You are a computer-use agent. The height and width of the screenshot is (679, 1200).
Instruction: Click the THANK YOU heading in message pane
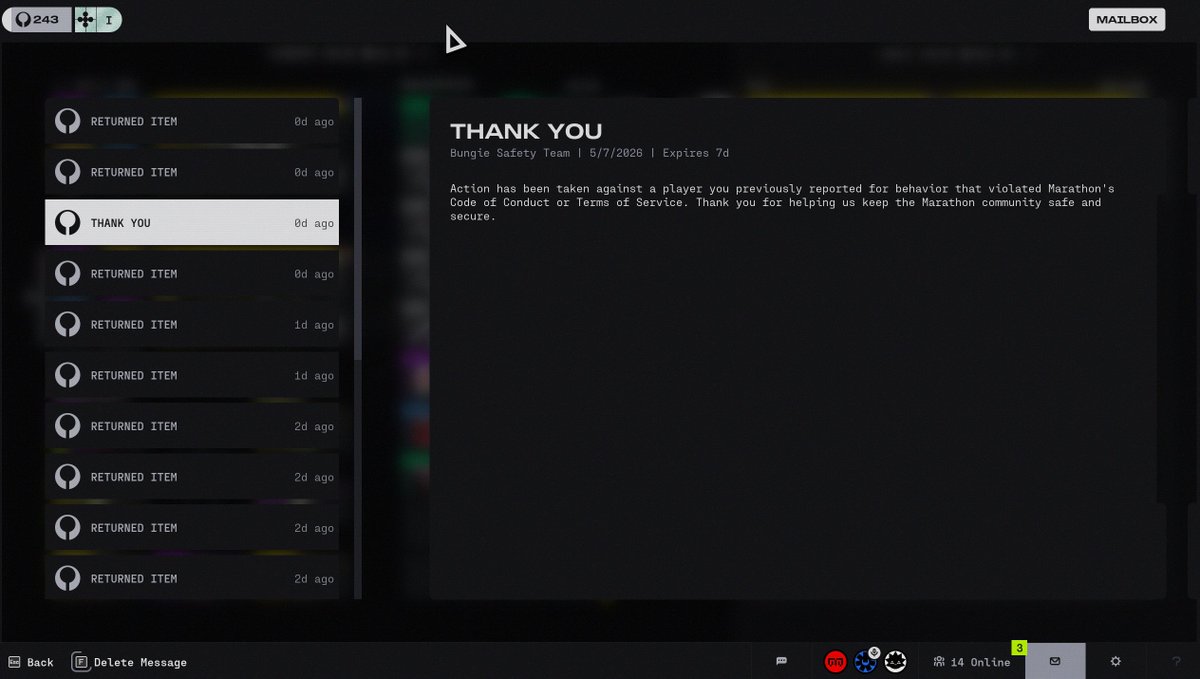coord(526,131)
